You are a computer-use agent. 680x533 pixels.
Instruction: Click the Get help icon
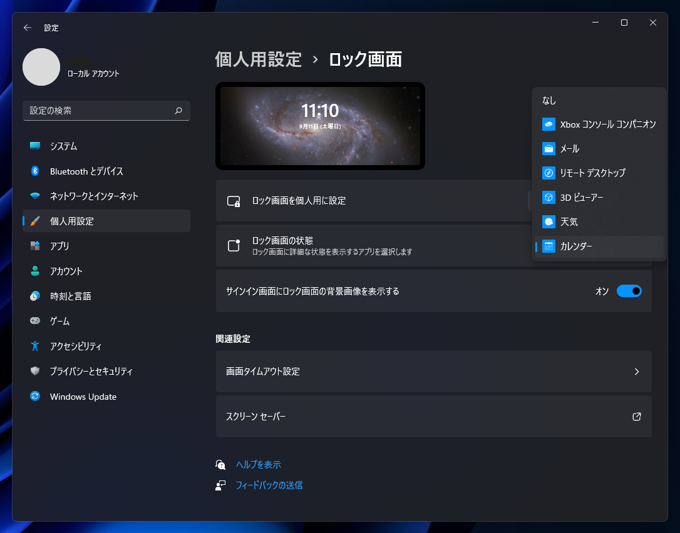(x=220, y=465)
